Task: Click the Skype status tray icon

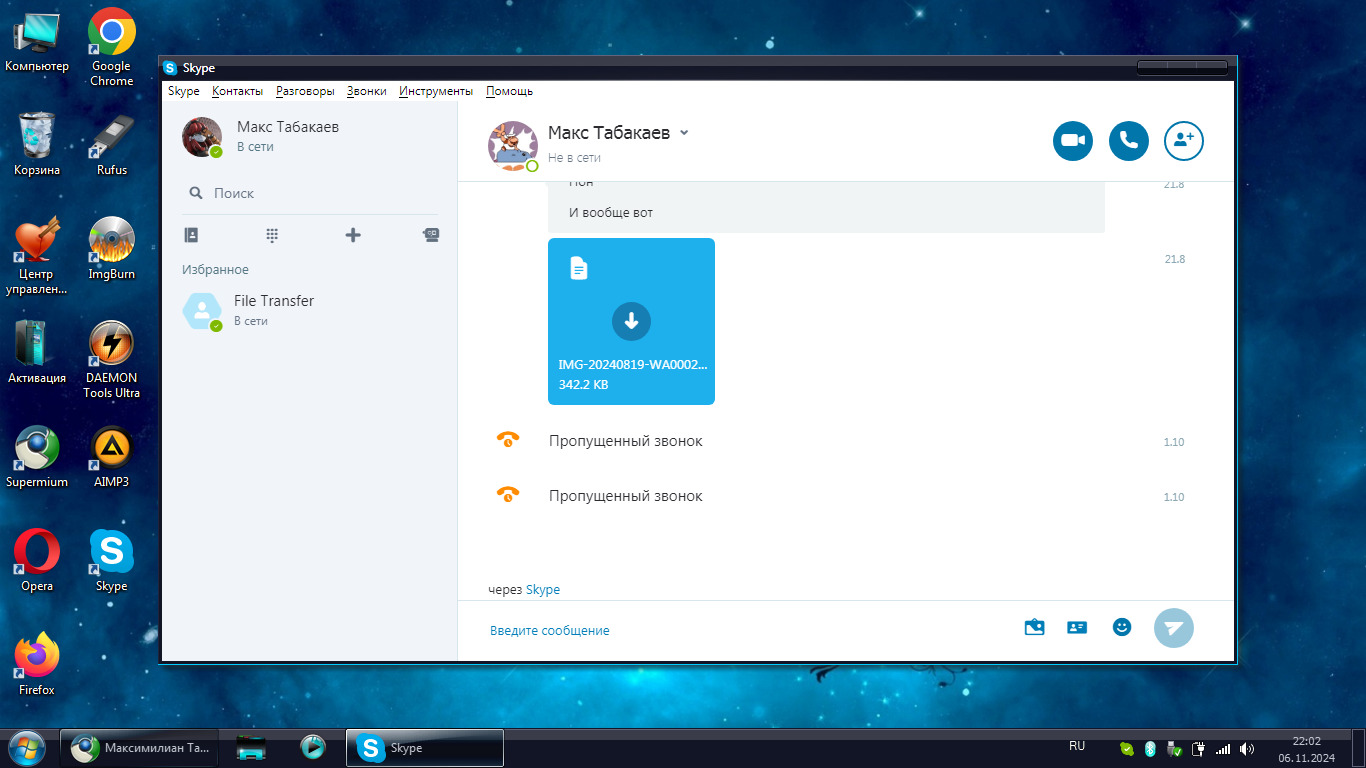Action: (1127, 748)
